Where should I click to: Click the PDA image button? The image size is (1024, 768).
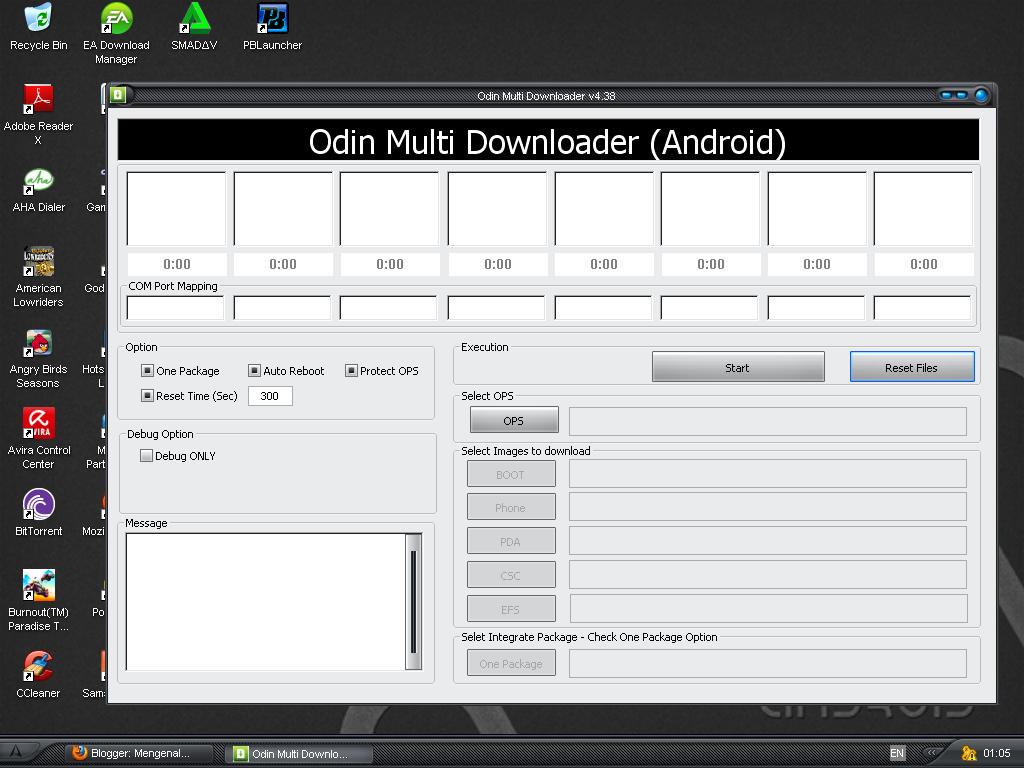pyautogui.click(x=511, y=541)
